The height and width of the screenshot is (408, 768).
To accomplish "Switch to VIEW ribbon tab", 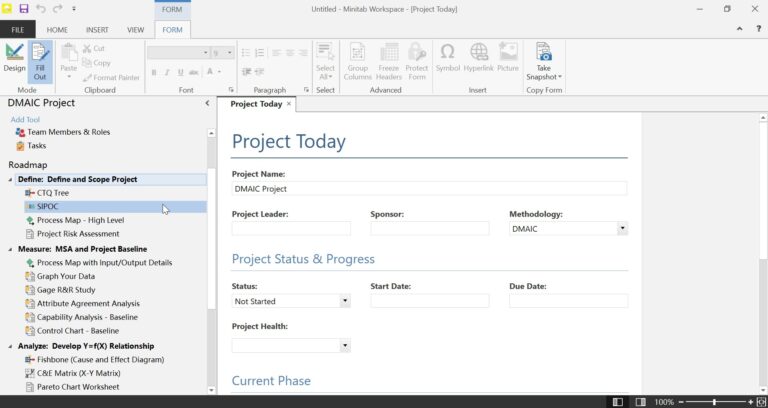I will click(x=136, y=30).
